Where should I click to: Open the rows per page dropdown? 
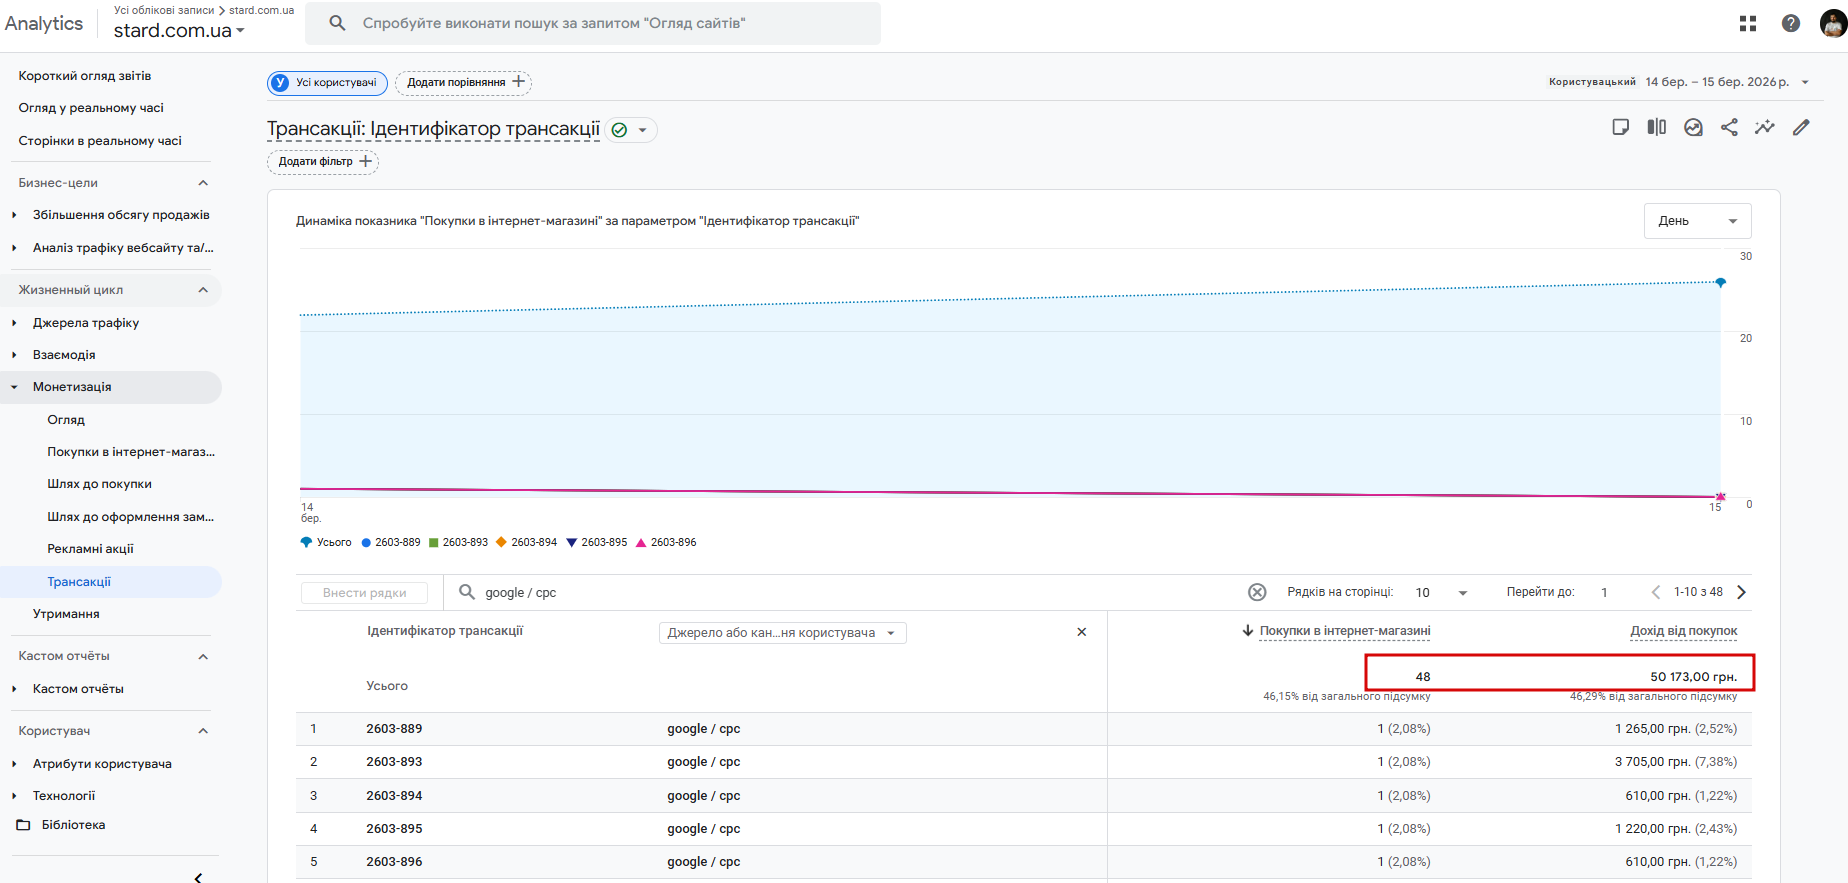1441,592
